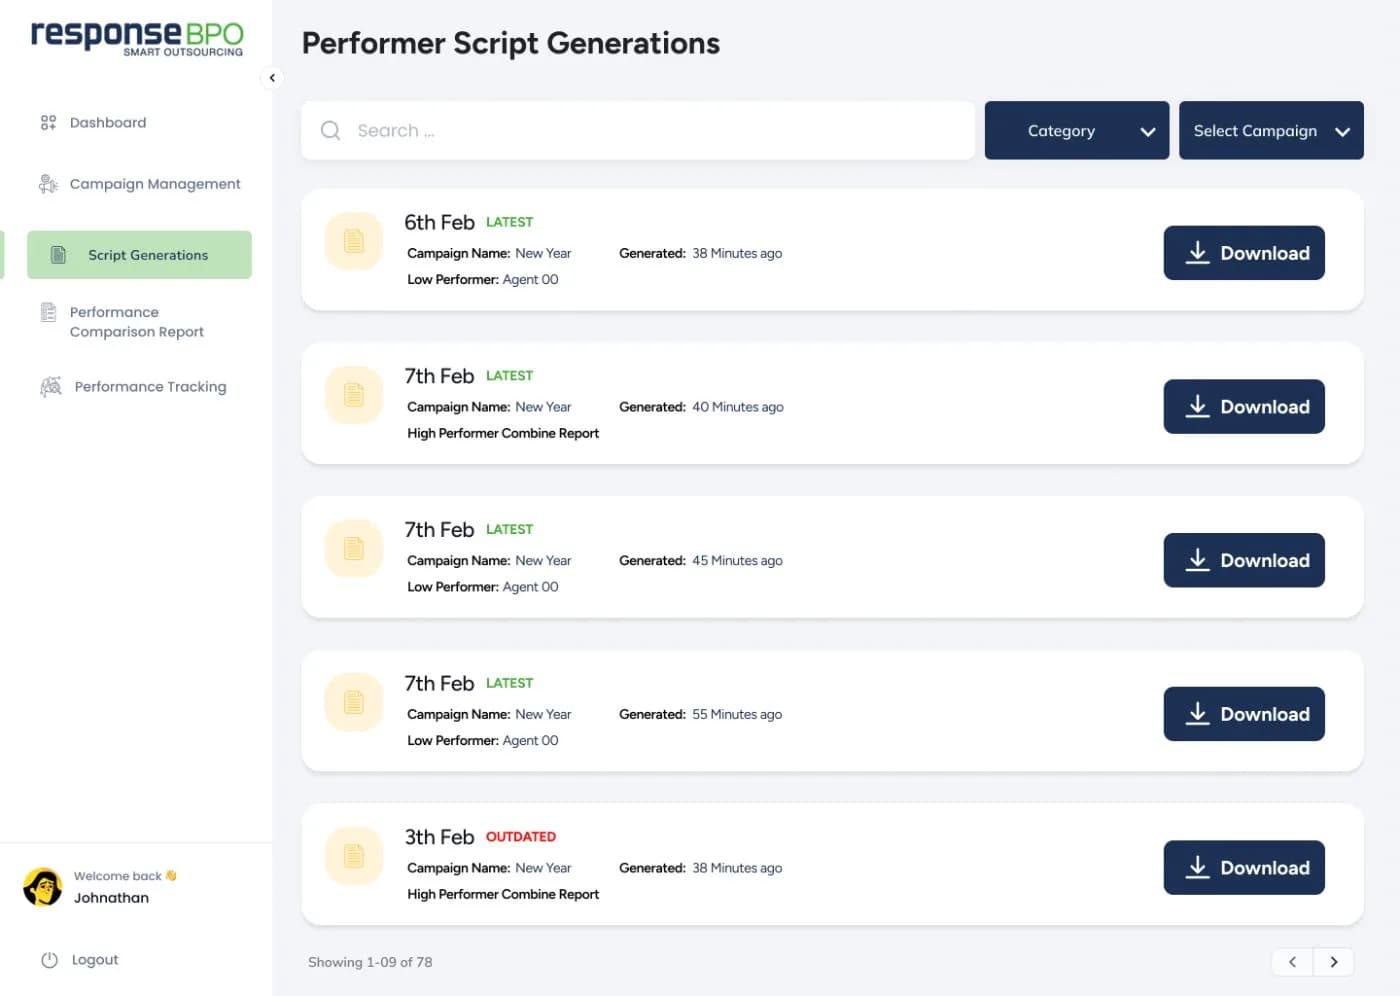Click the Logout power icon
Viewport: 1400px width, 996px height.
point(49,960)
